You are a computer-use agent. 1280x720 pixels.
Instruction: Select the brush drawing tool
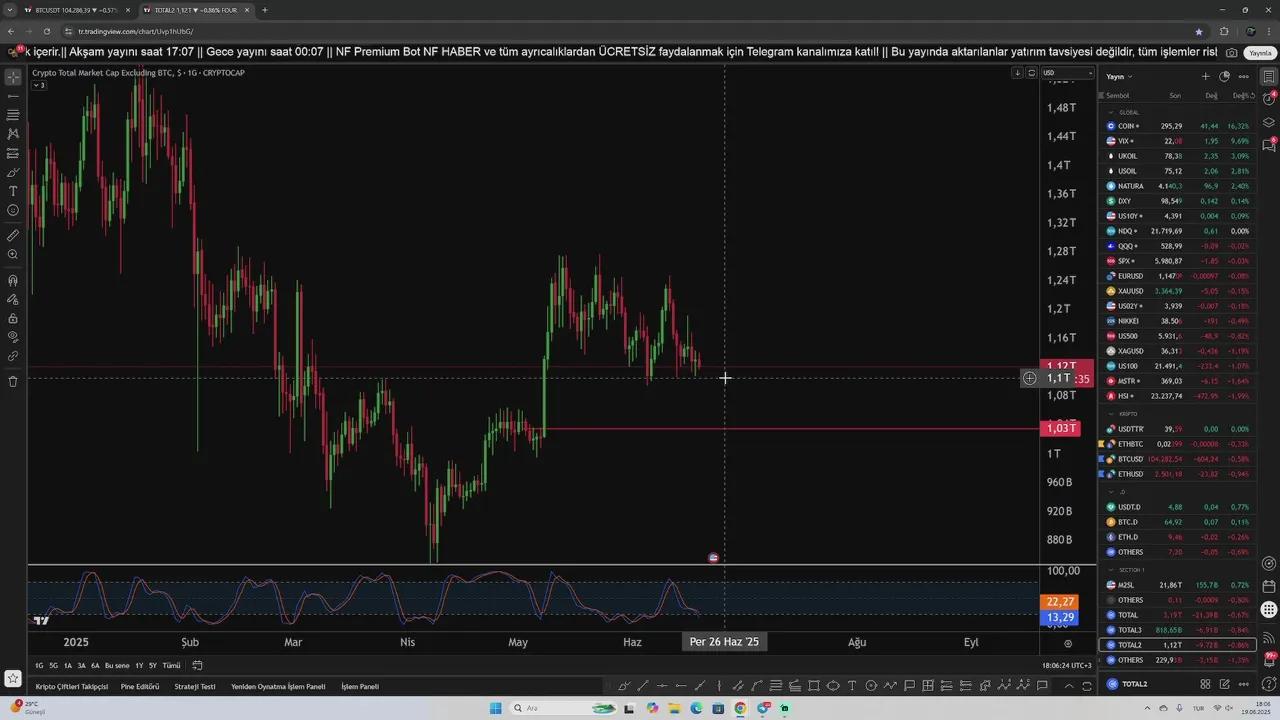(x=13, y=172)
